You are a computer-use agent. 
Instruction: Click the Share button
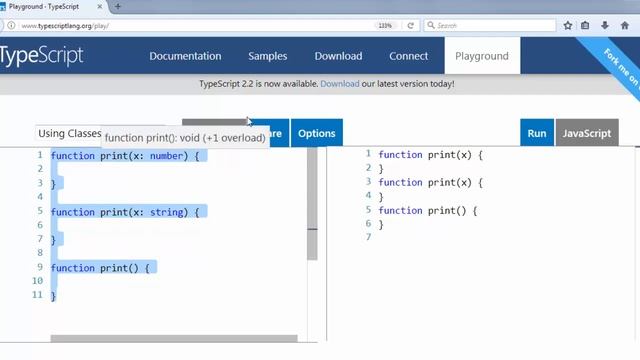tap(279, 133)
